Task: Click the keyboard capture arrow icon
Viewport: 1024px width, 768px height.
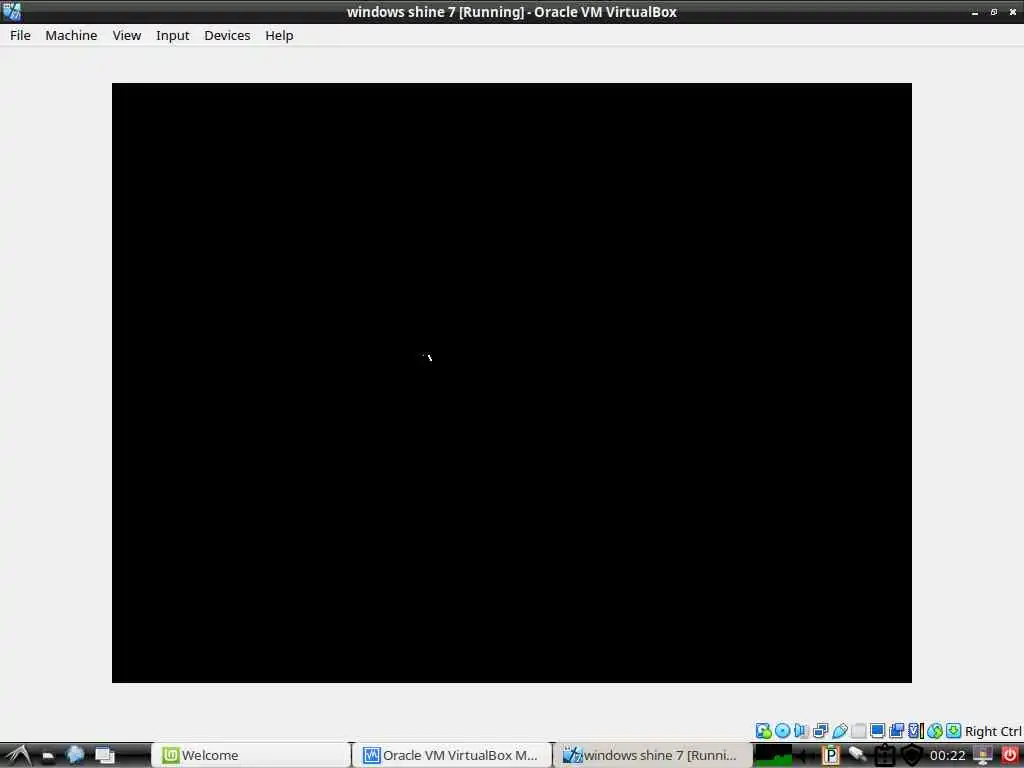Action: coord(953,731)
